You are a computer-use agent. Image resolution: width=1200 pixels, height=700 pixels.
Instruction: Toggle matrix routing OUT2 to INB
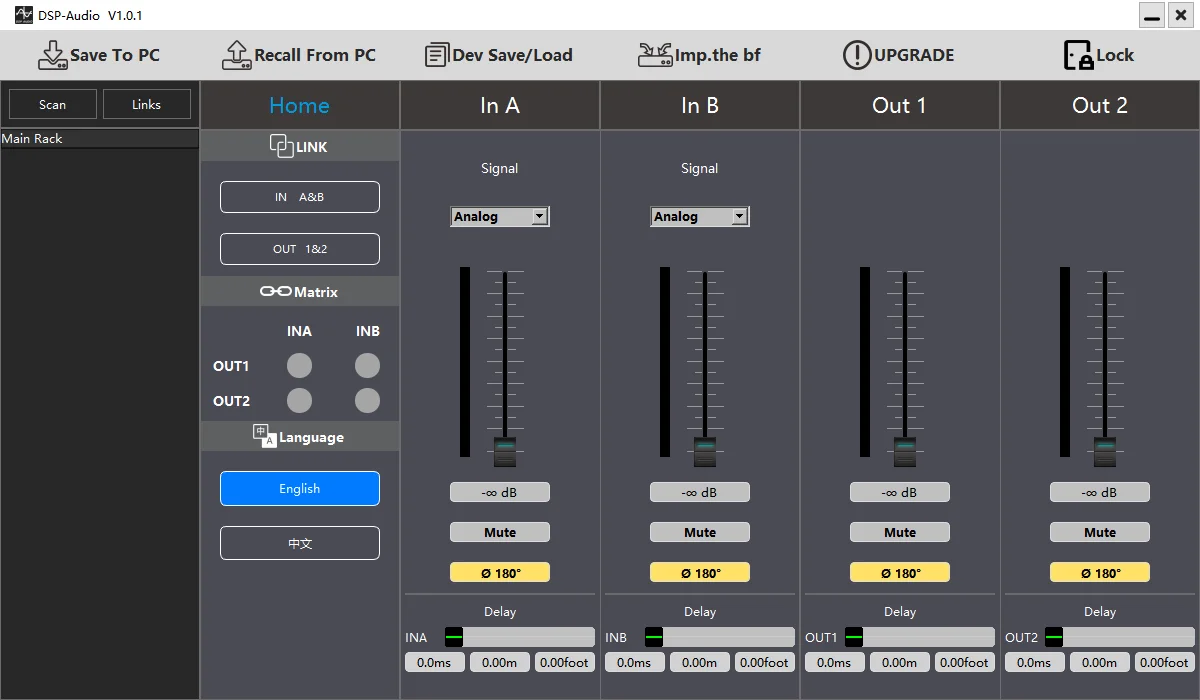point(367,401)
